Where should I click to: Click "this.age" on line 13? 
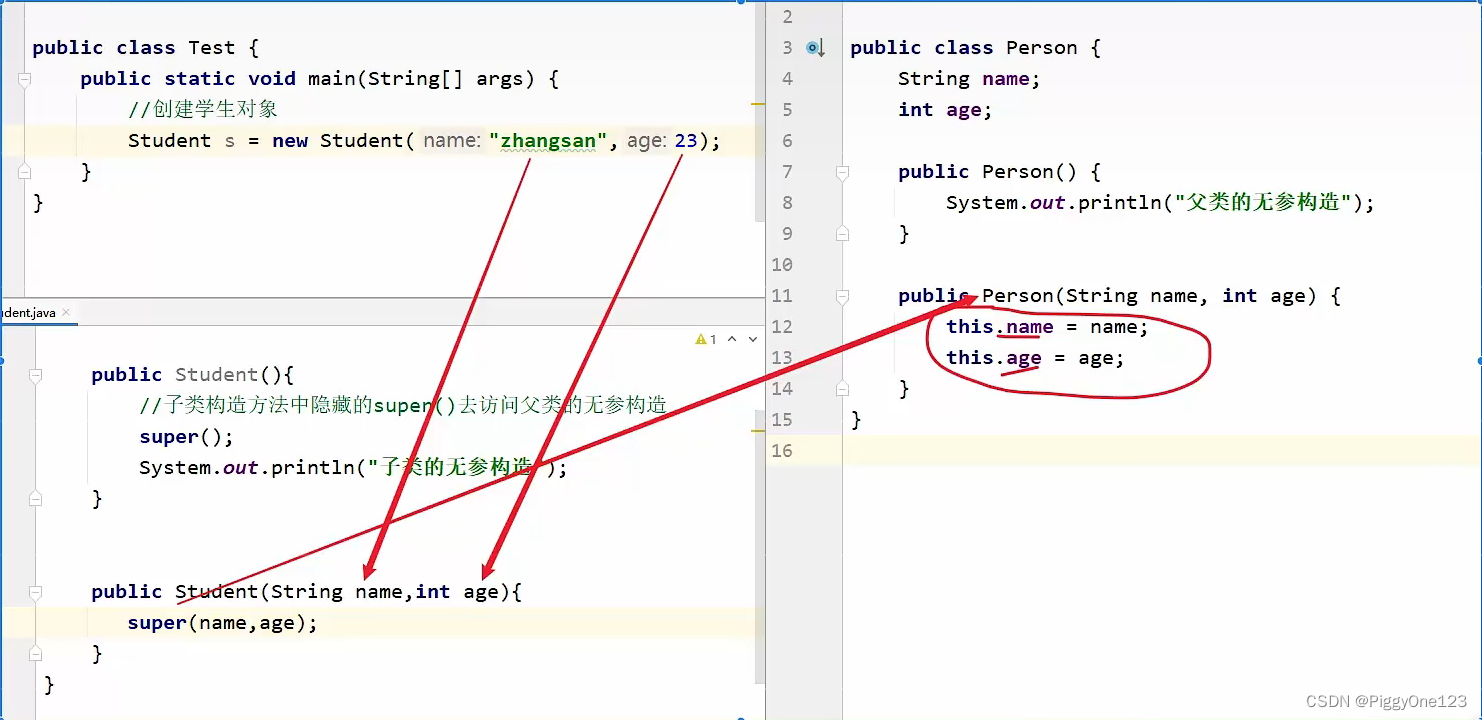[x=994, y=358]
